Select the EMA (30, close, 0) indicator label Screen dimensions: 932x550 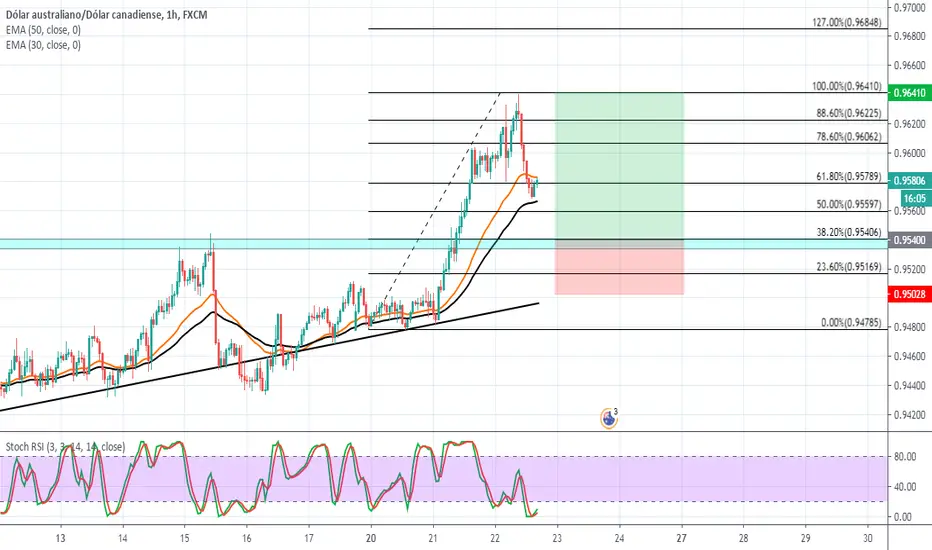click(x=43, y=45)
